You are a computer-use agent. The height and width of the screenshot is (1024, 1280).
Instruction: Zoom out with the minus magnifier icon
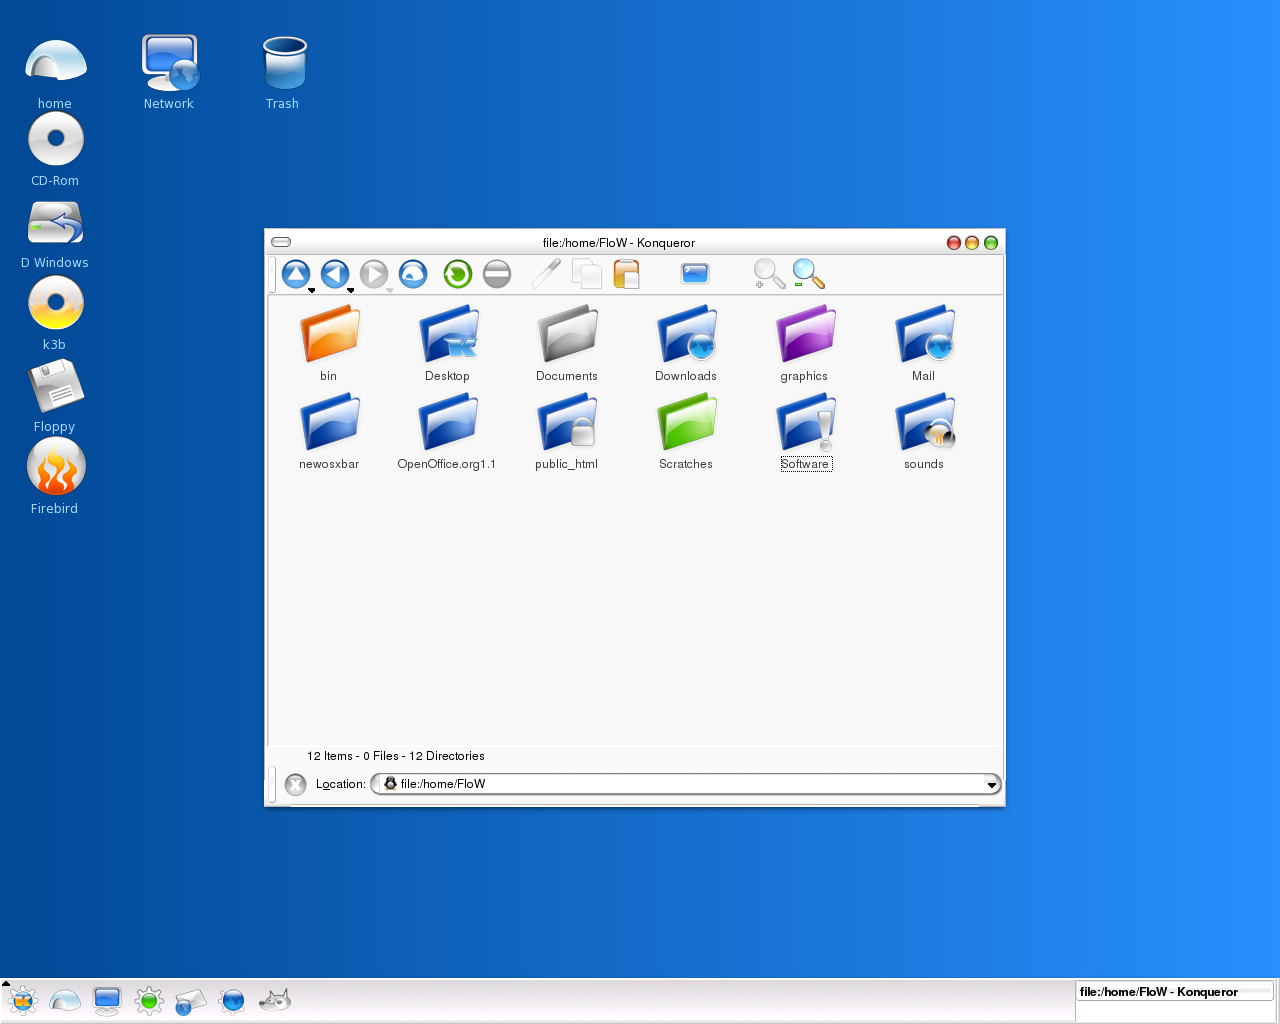(x=808, y=273)
